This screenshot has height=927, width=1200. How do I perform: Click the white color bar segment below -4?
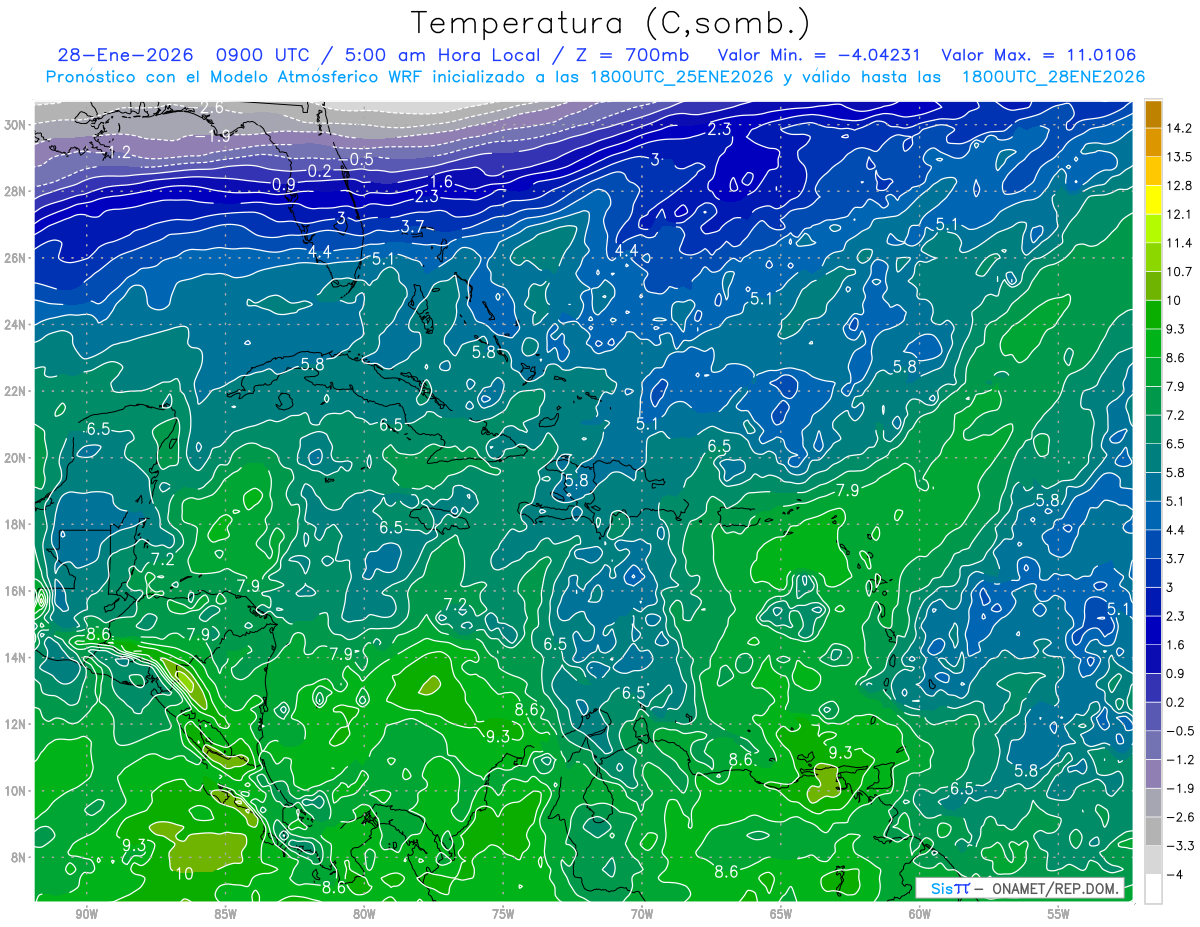pyautogui.click(x=1153, y=888)
